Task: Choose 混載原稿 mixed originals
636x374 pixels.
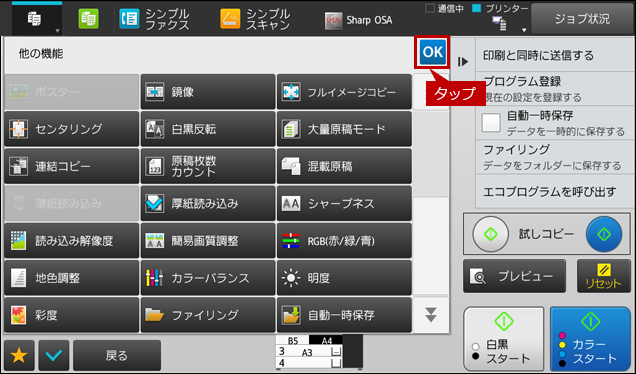Action: pyautogui.click(x=344, y=166)
